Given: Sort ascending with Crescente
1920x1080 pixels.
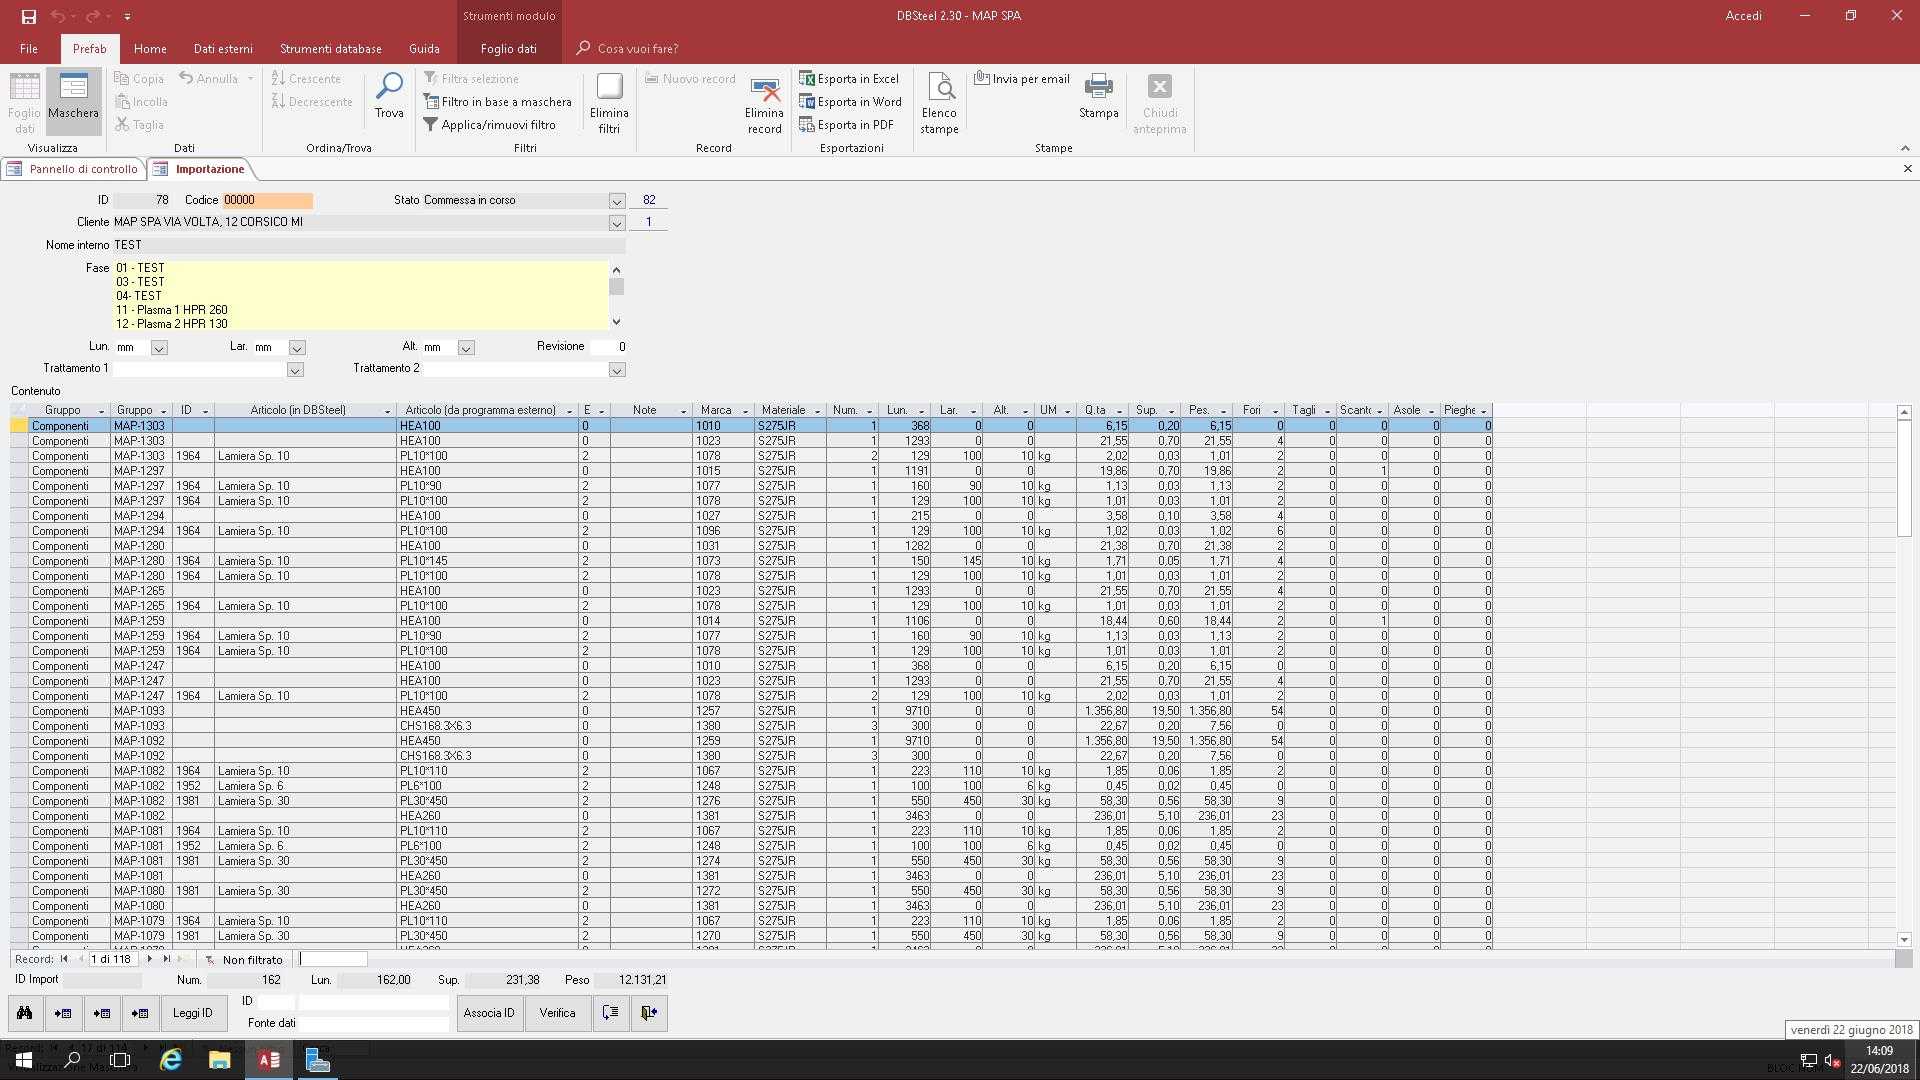Looking at the screenshot, I should 306,78.
